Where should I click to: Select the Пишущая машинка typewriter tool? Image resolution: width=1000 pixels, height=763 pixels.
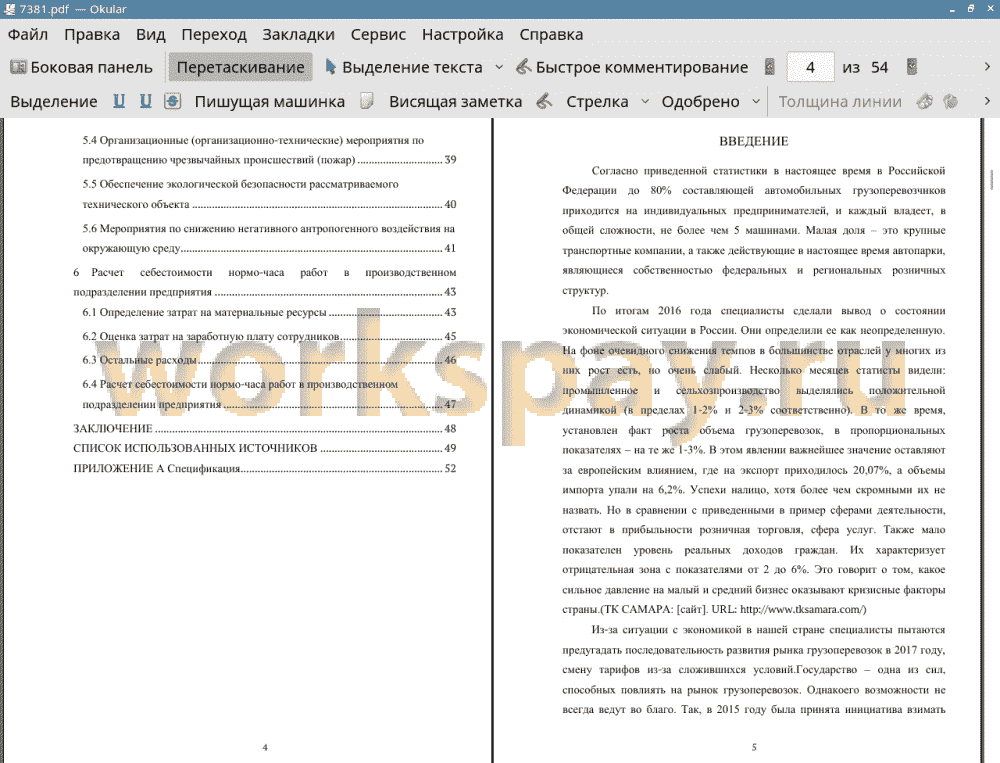click(269, 101)
